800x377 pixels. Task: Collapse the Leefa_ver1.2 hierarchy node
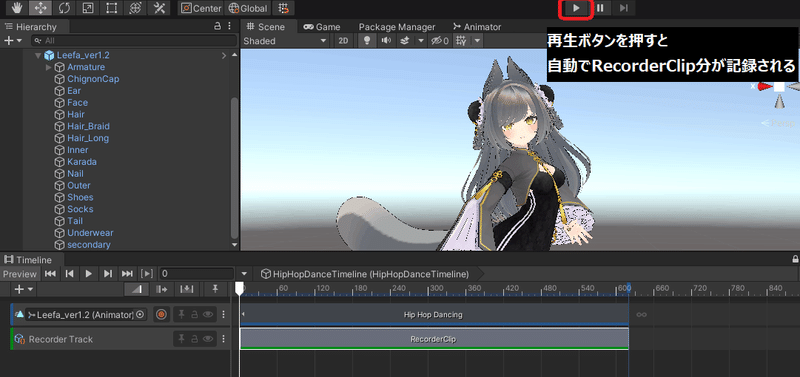pos(38,55)
